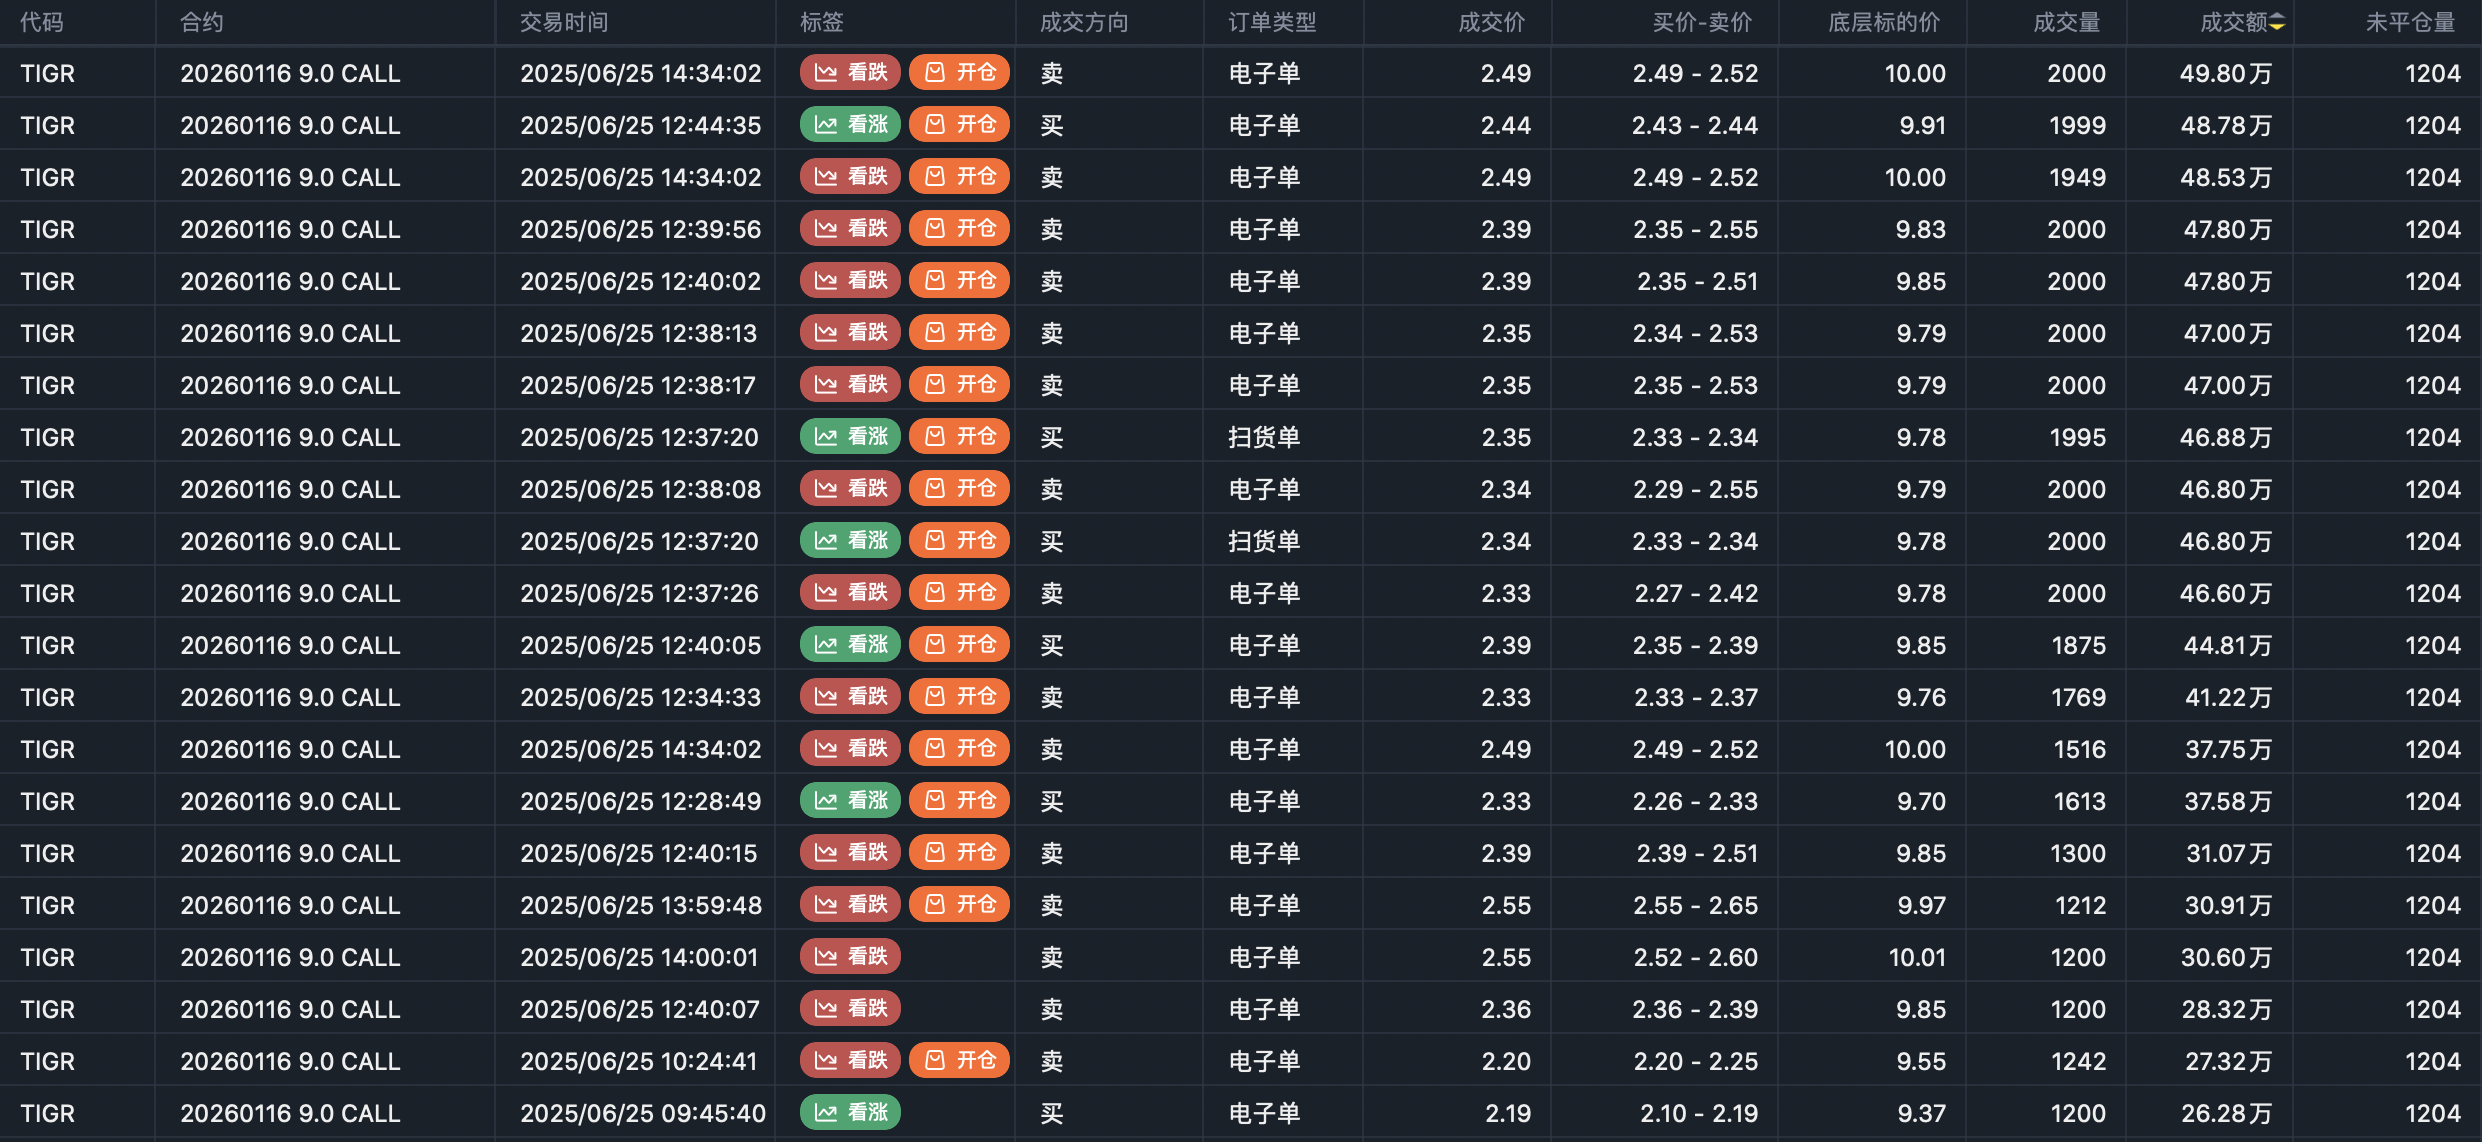Click the 看涨 tag in the 12:44:35 row
This screenshot has width=2482, height=1142.
851,125
